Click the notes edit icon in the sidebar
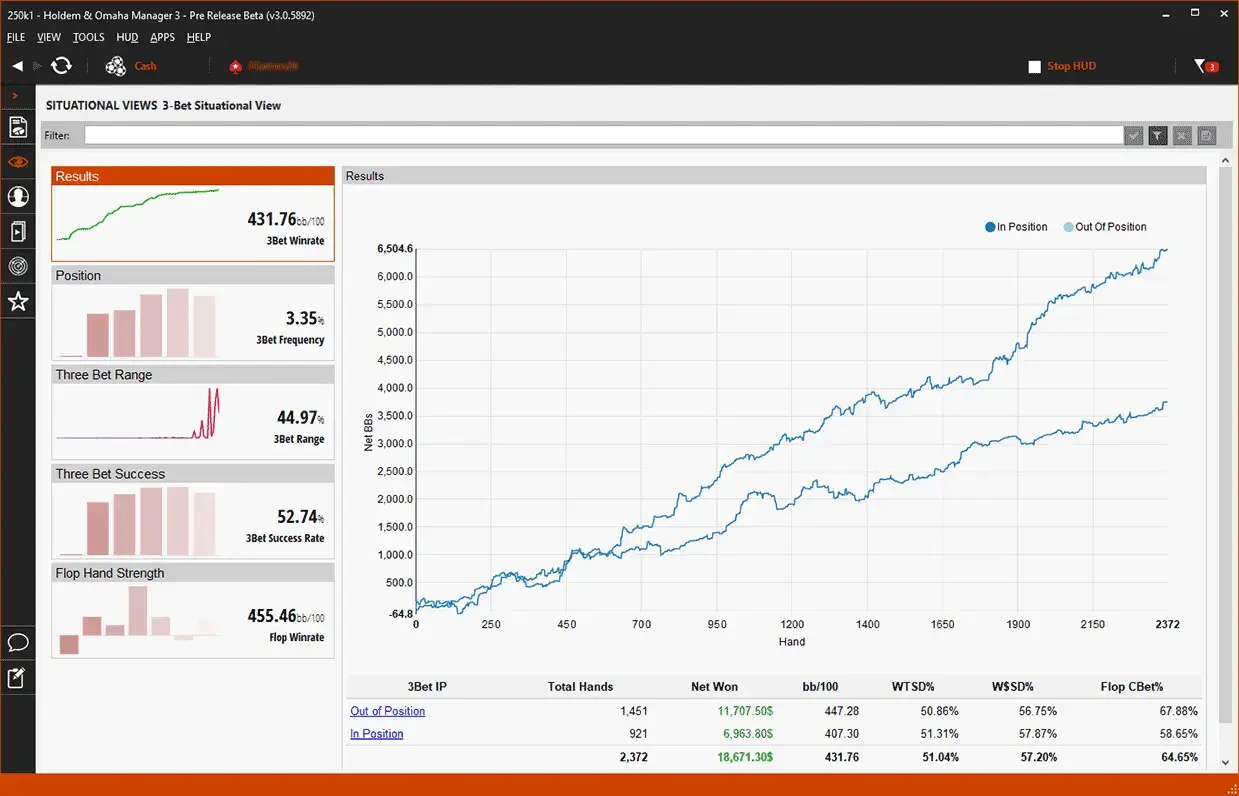 [18, 677]
